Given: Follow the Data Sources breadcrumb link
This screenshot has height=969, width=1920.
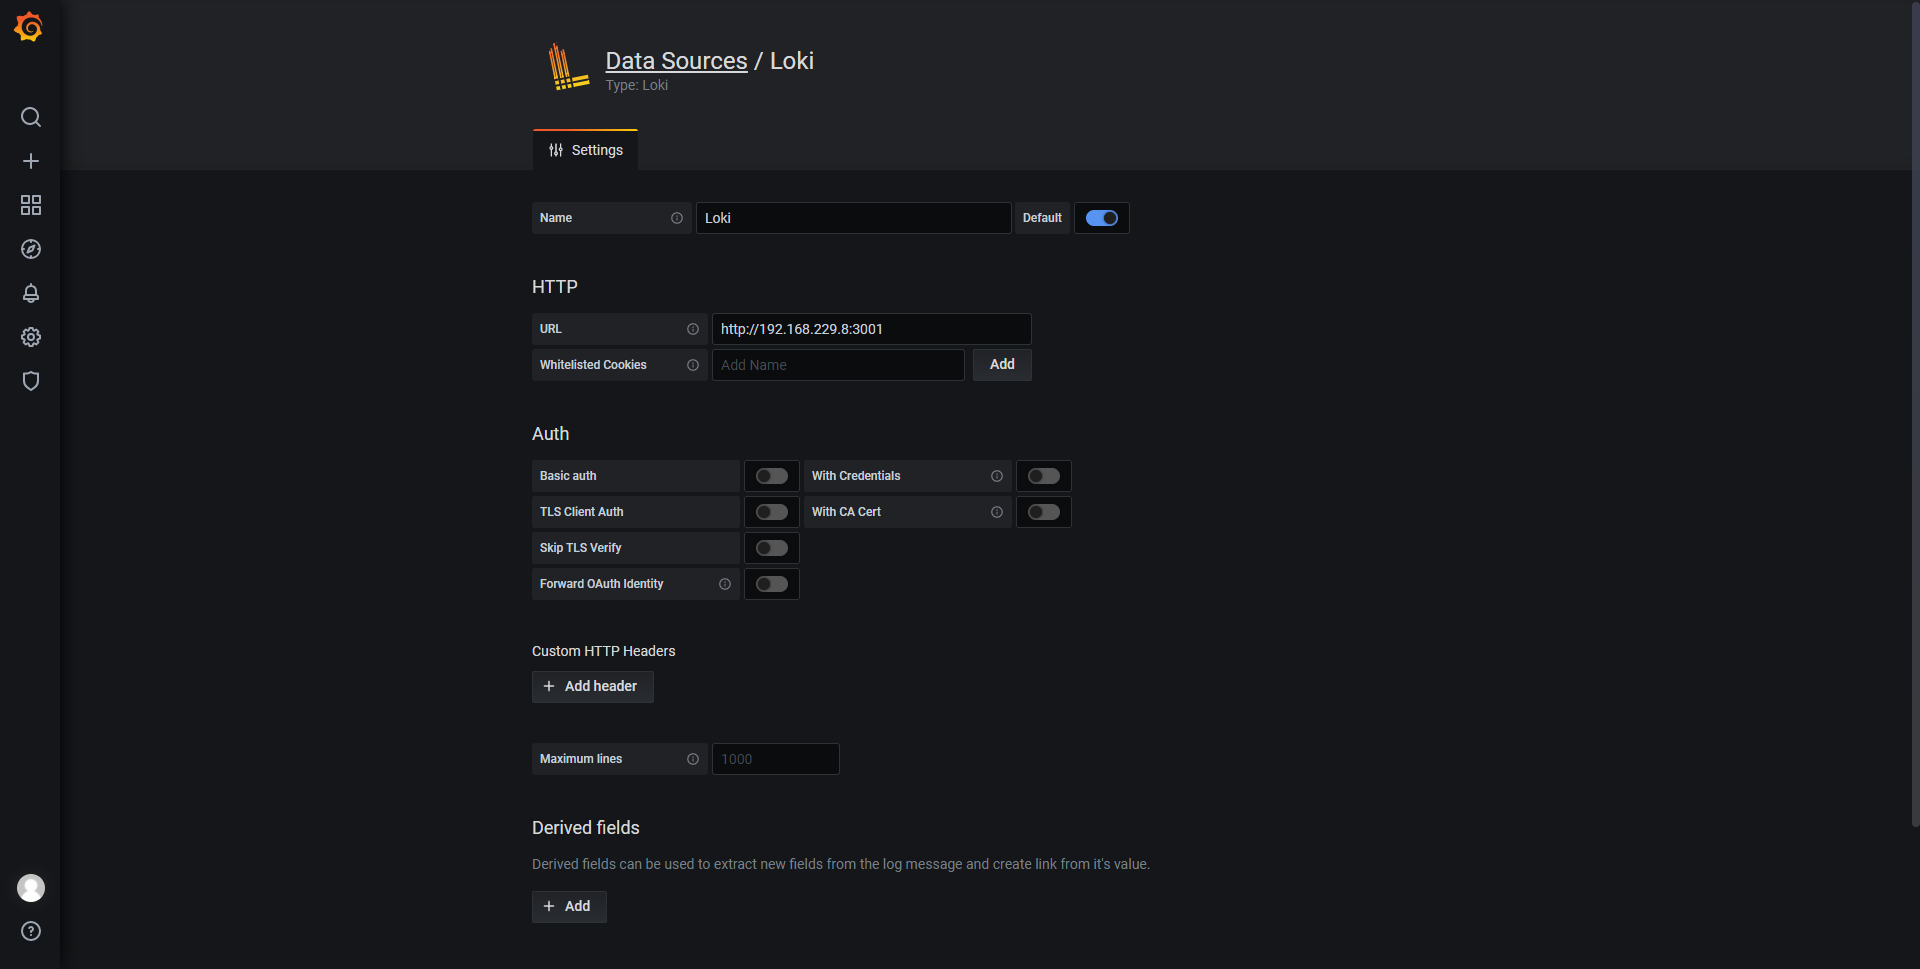Looking at the screenshot, I should click(676, 61).
